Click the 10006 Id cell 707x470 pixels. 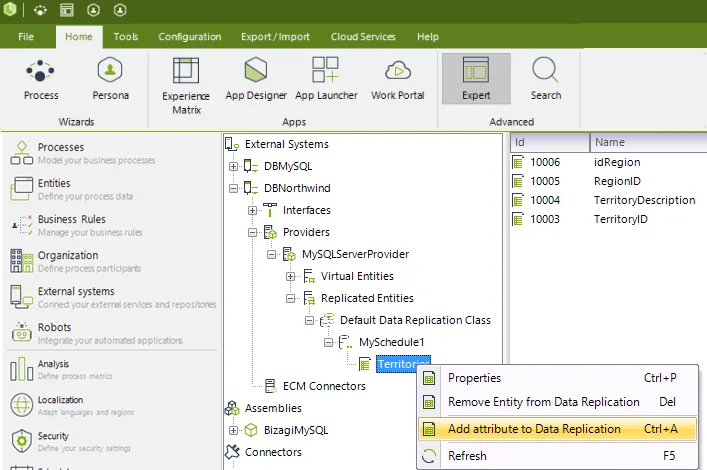545,162
